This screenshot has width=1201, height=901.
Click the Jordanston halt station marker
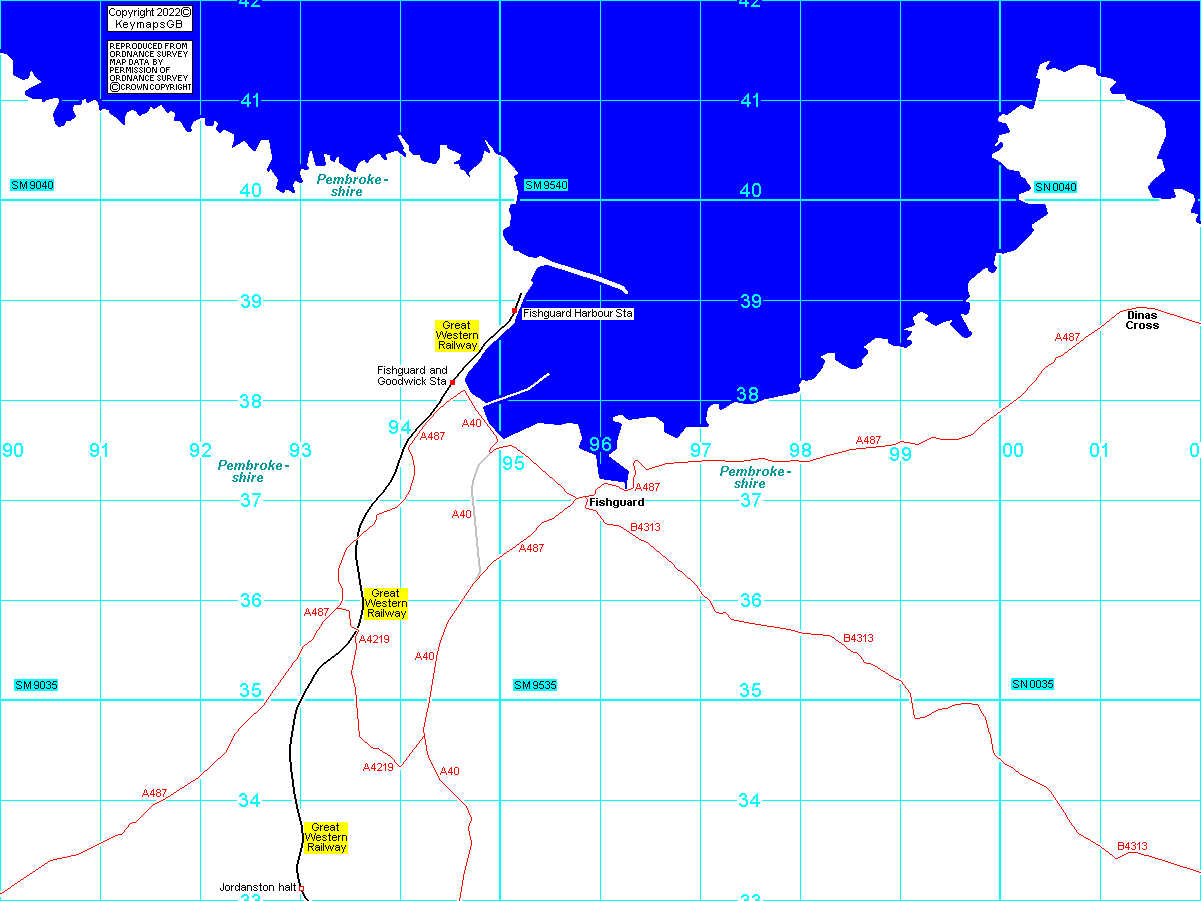click(301, 888)
